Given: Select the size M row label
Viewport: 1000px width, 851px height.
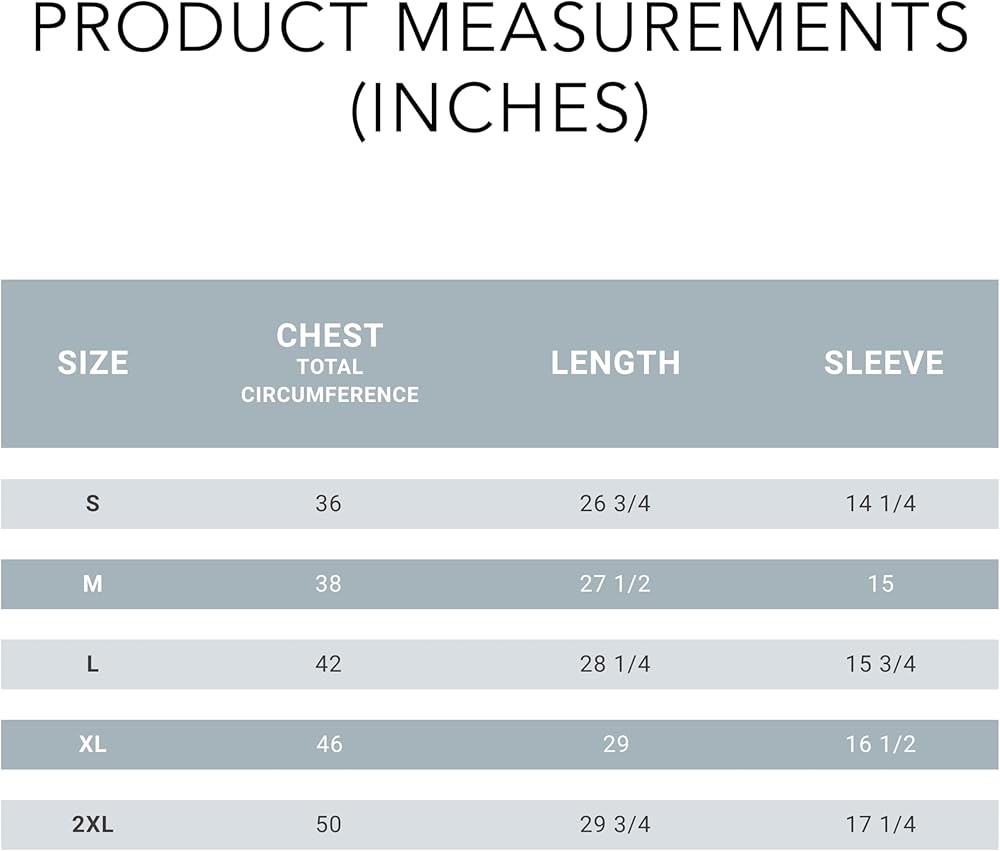Looking at the screenshot, I should 93,584.
